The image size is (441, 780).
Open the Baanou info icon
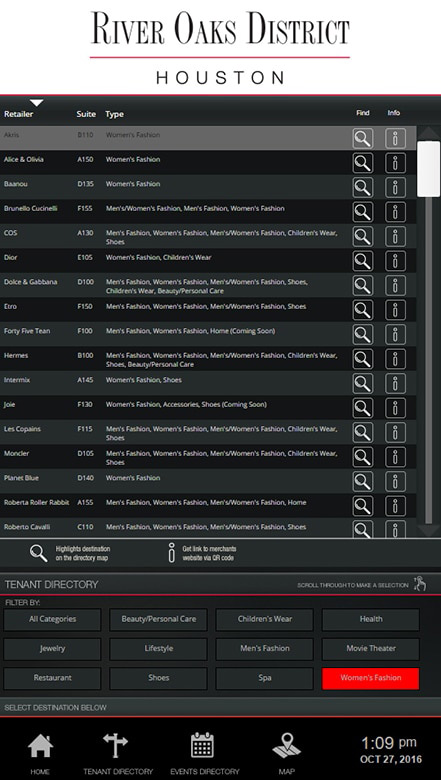pos(395,187)
